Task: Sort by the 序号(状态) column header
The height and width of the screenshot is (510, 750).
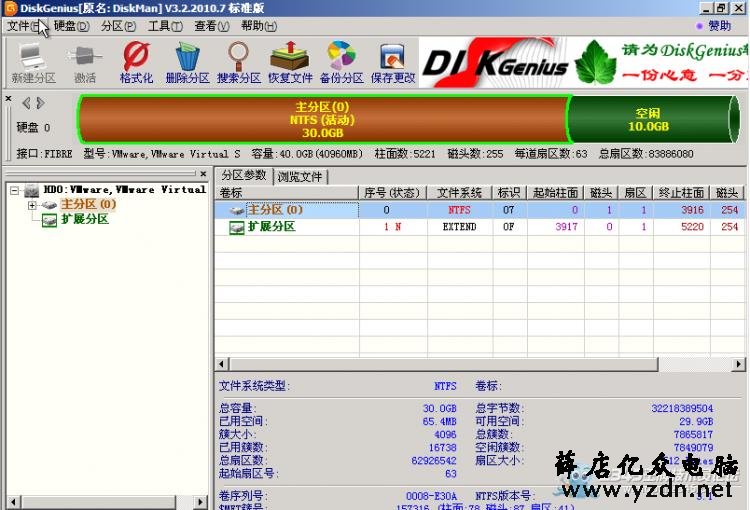Action: (392, 193)
